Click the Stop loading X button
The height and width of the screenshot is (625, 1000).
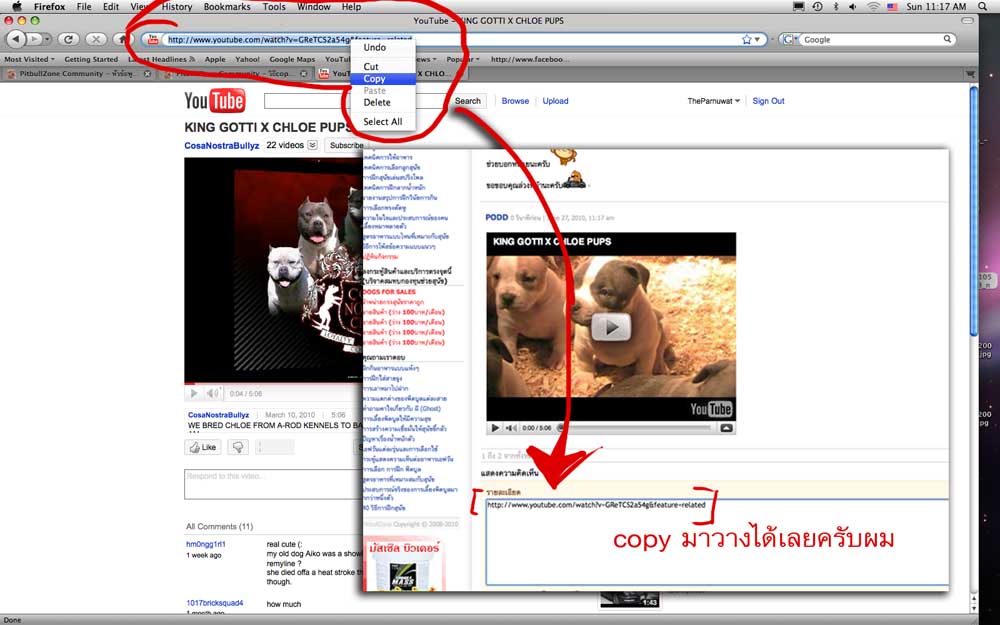point(96,40)
